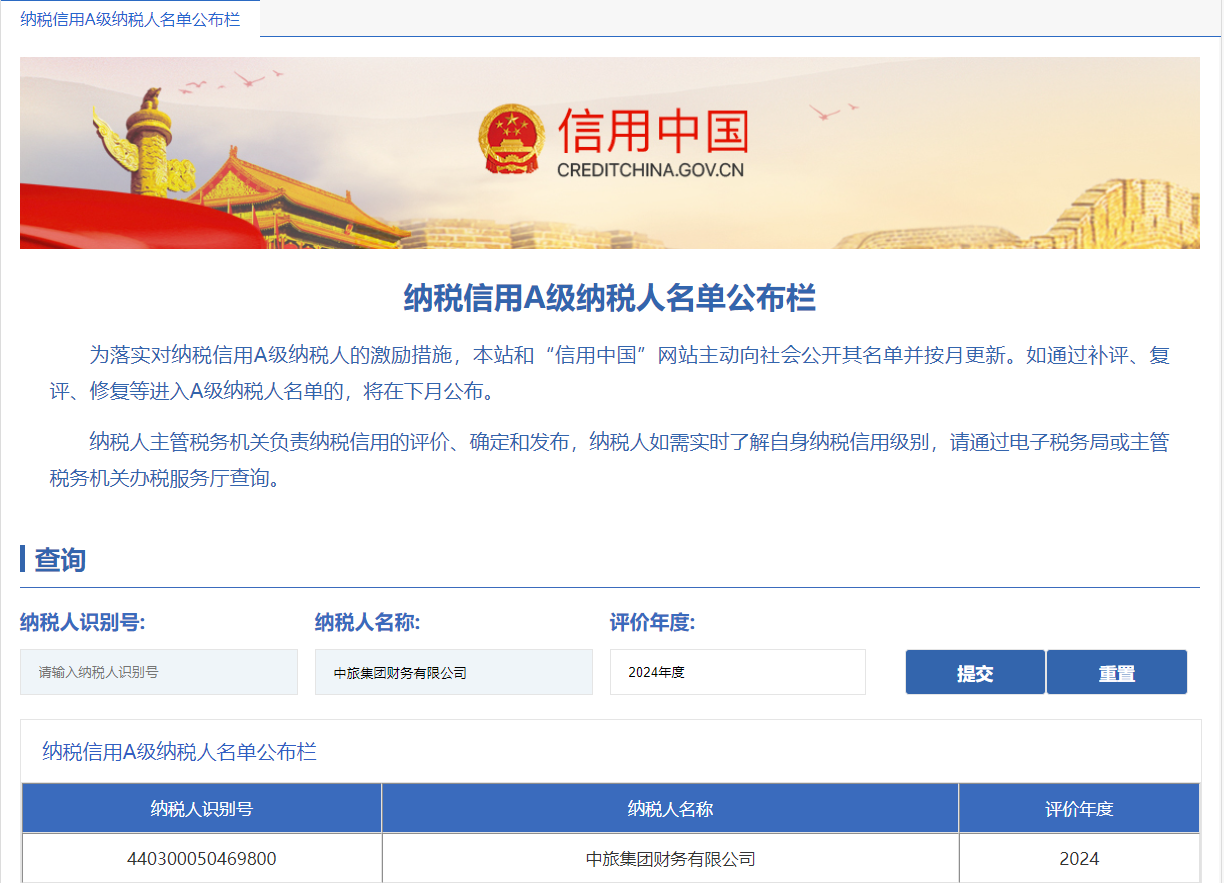Click the 纳税人名称: field label

[368, 623]
